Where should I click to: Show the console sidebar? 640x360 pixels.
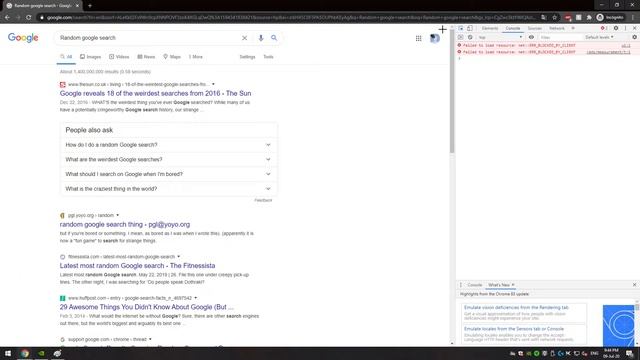pyautogui.click(x=461, y=37)
